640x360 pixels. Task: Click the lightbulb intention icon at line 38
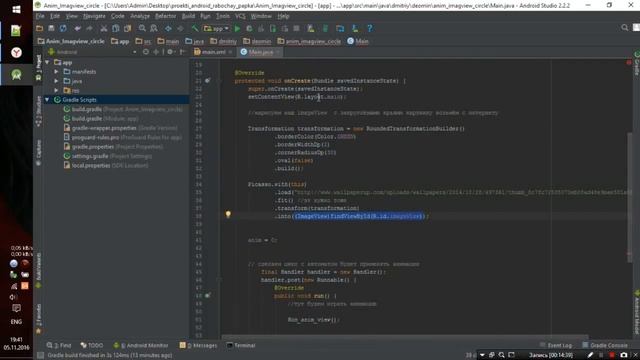point(228,214)
